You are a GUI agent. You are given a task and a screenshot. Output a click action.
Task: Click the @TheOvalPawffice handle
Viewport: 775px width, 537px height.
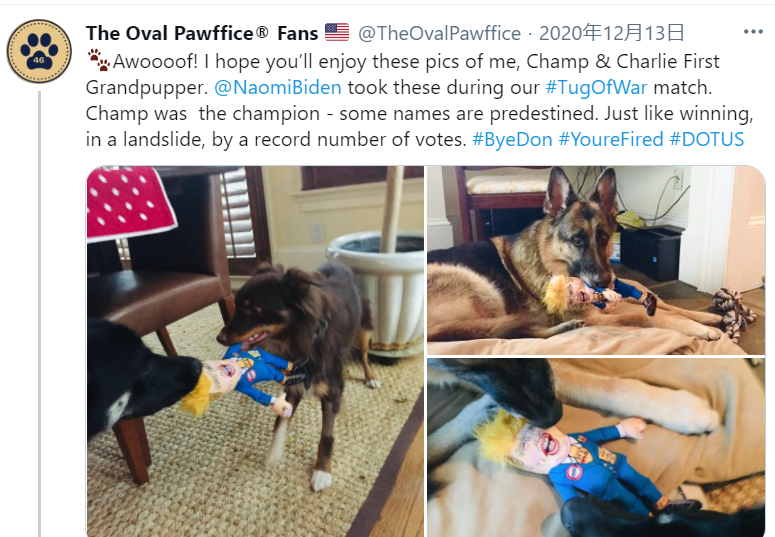[439, 33]
